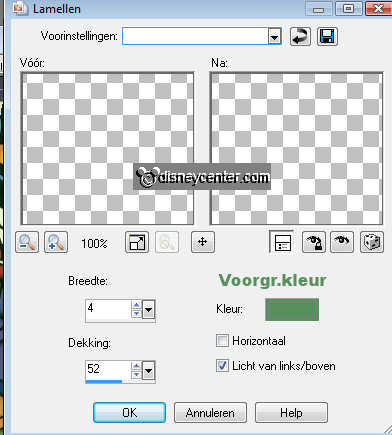Fit image to preview window icon
Screen dimensions: 392x435
(x=137, y=242)
